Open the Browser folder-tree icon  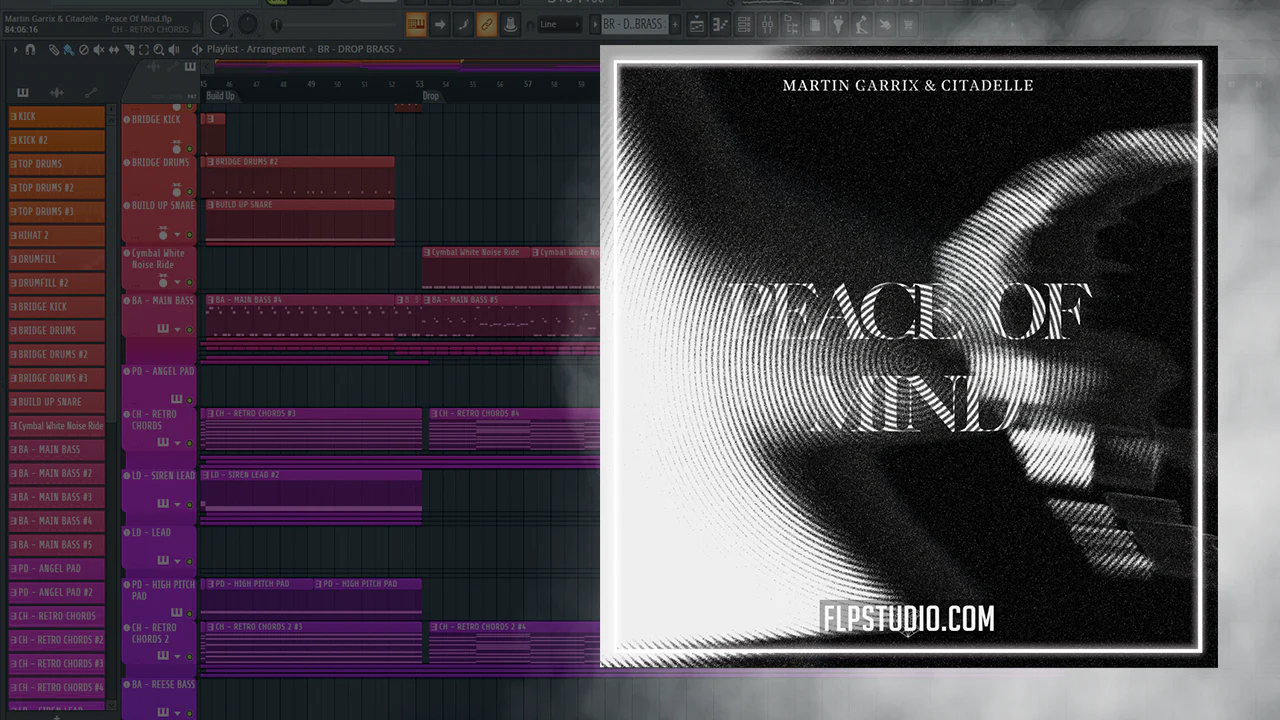(x=793, y=24)
